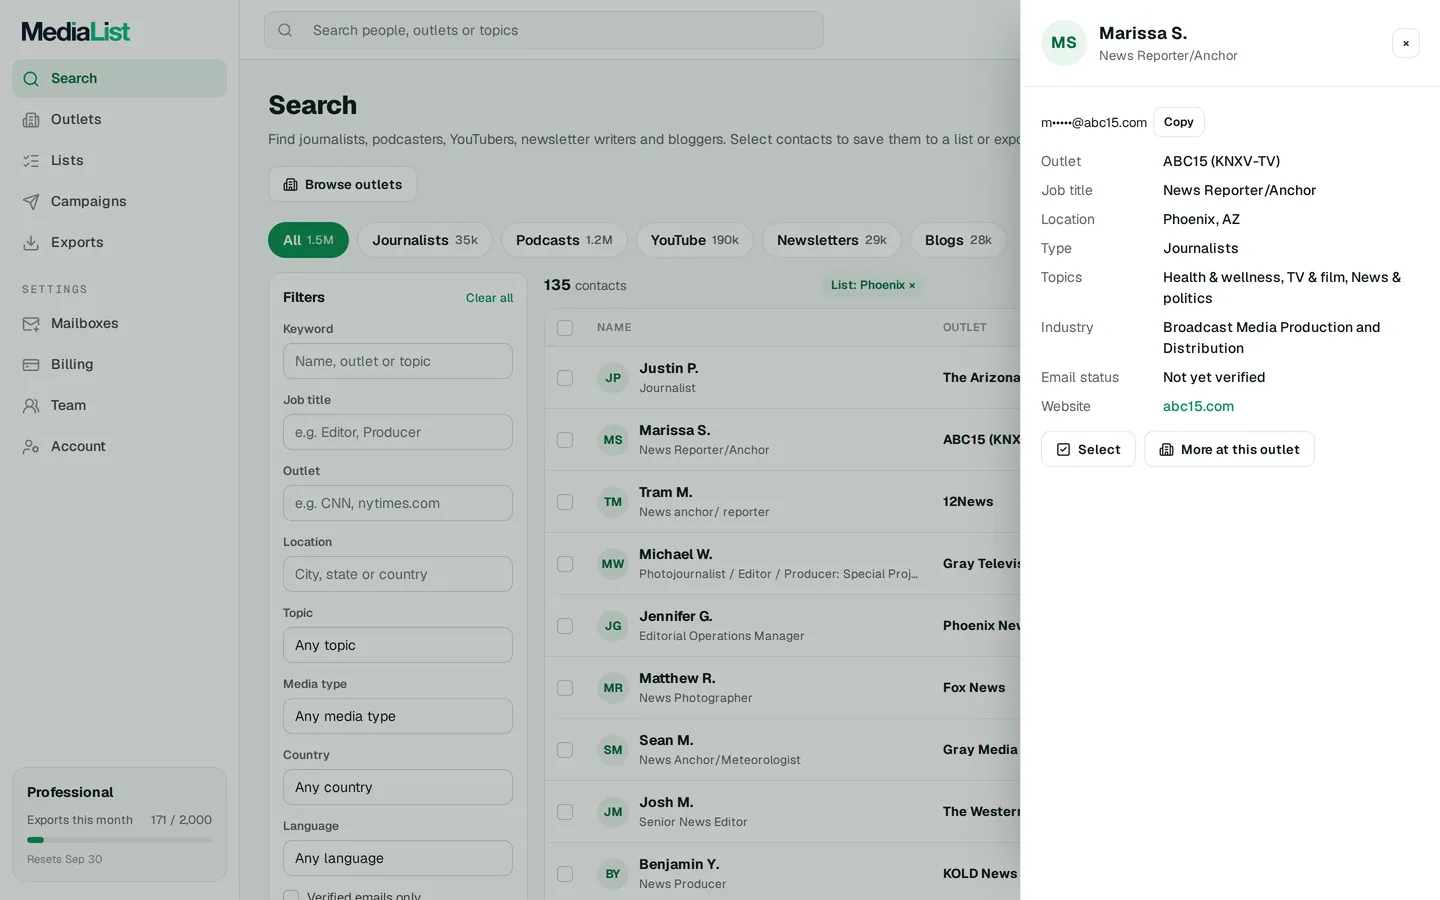Open Mailboxes settings
This screenshot has width=1440, height=900.
tap(119, 323)
